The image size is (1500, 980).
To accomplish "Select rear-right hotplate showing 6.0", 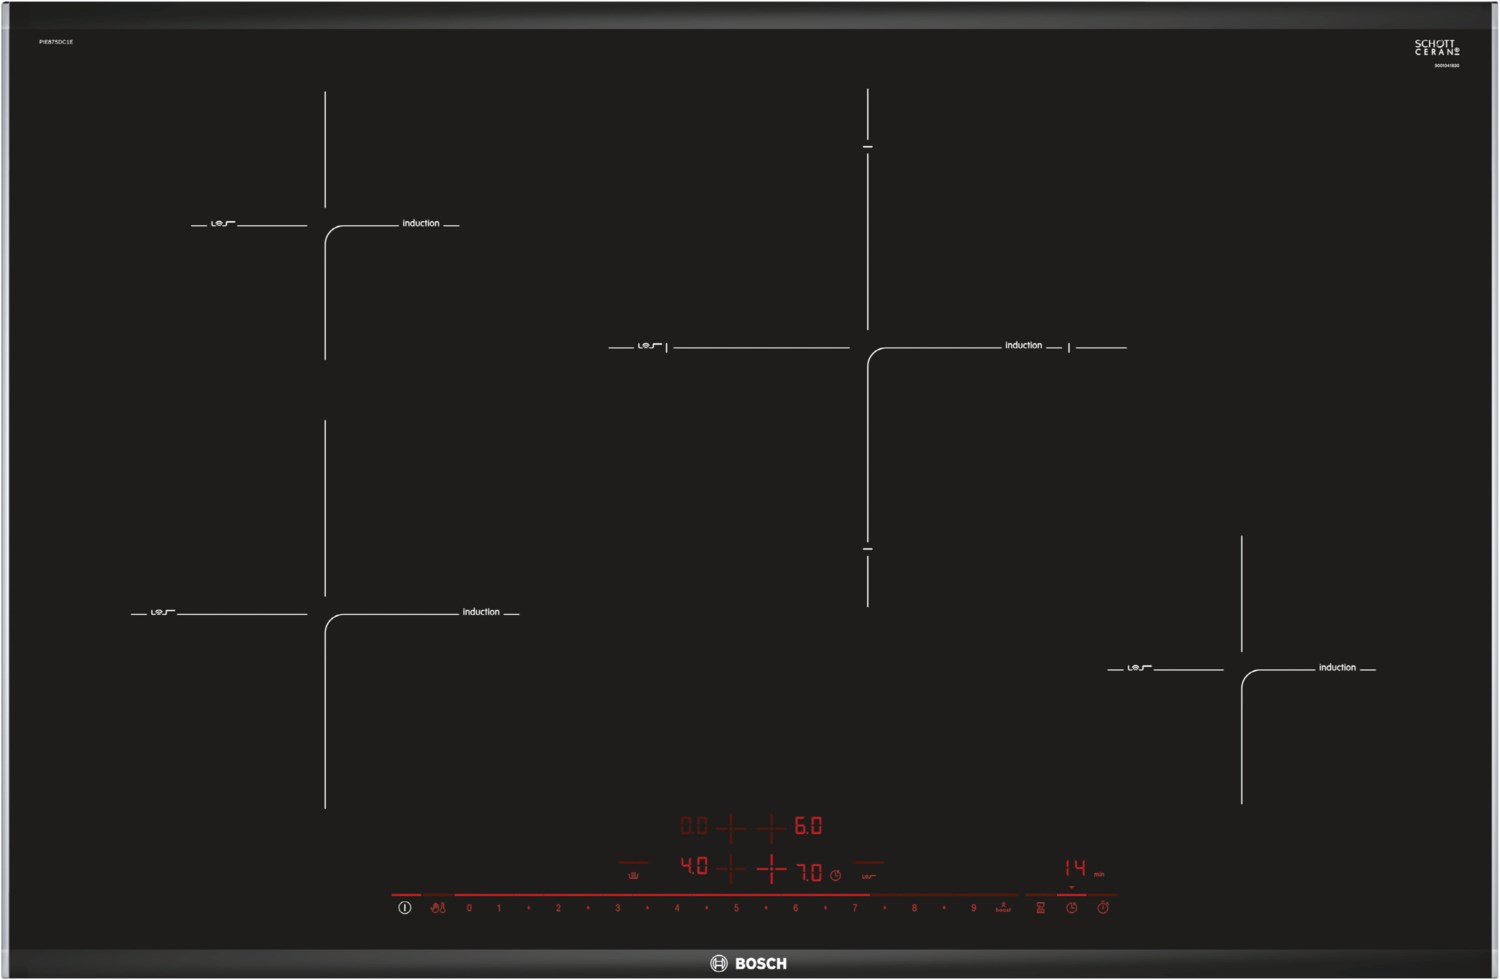I will click(808, 826).
